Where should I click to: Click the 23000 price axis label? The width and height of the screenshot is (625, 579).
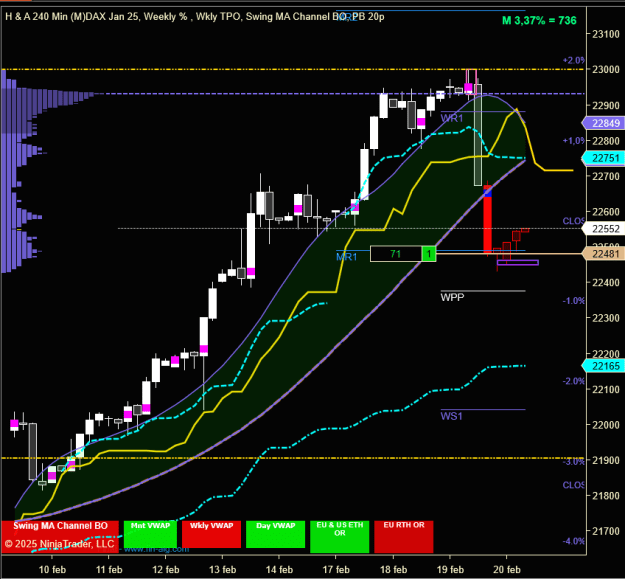coord(606,70)
